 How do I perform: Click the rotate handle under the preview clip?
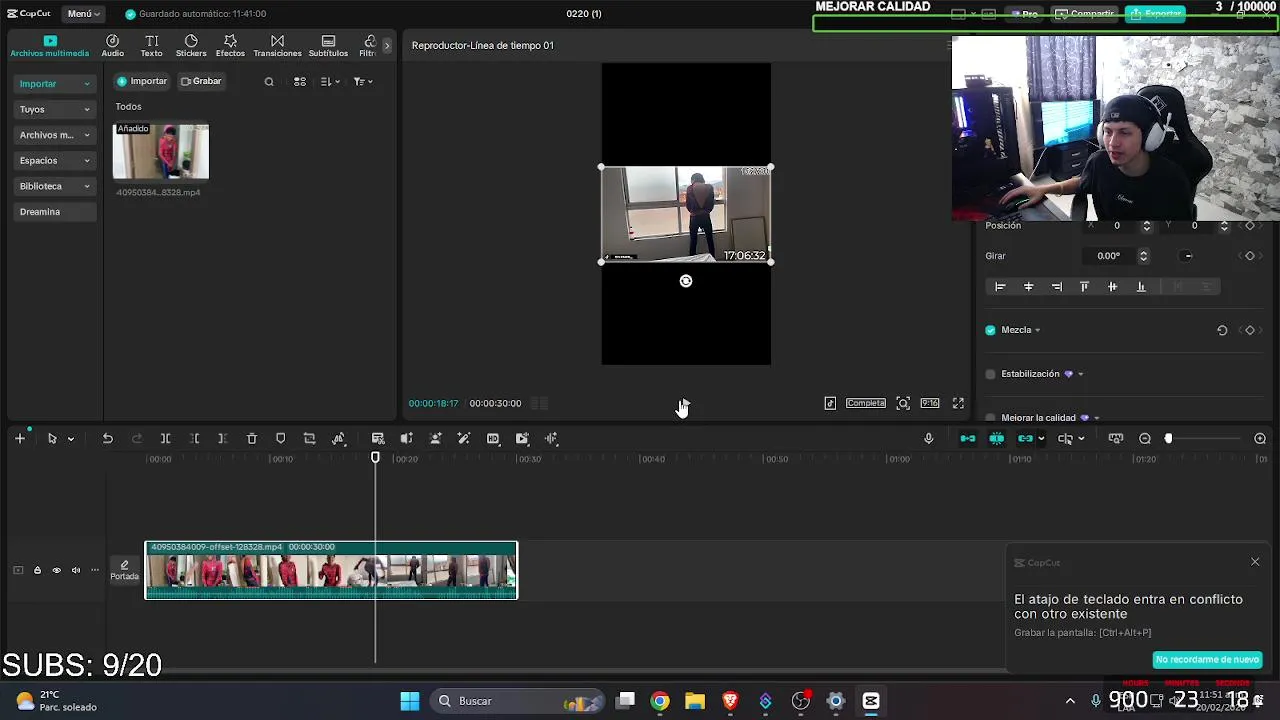pyautogui.click(x=686, y=281)
